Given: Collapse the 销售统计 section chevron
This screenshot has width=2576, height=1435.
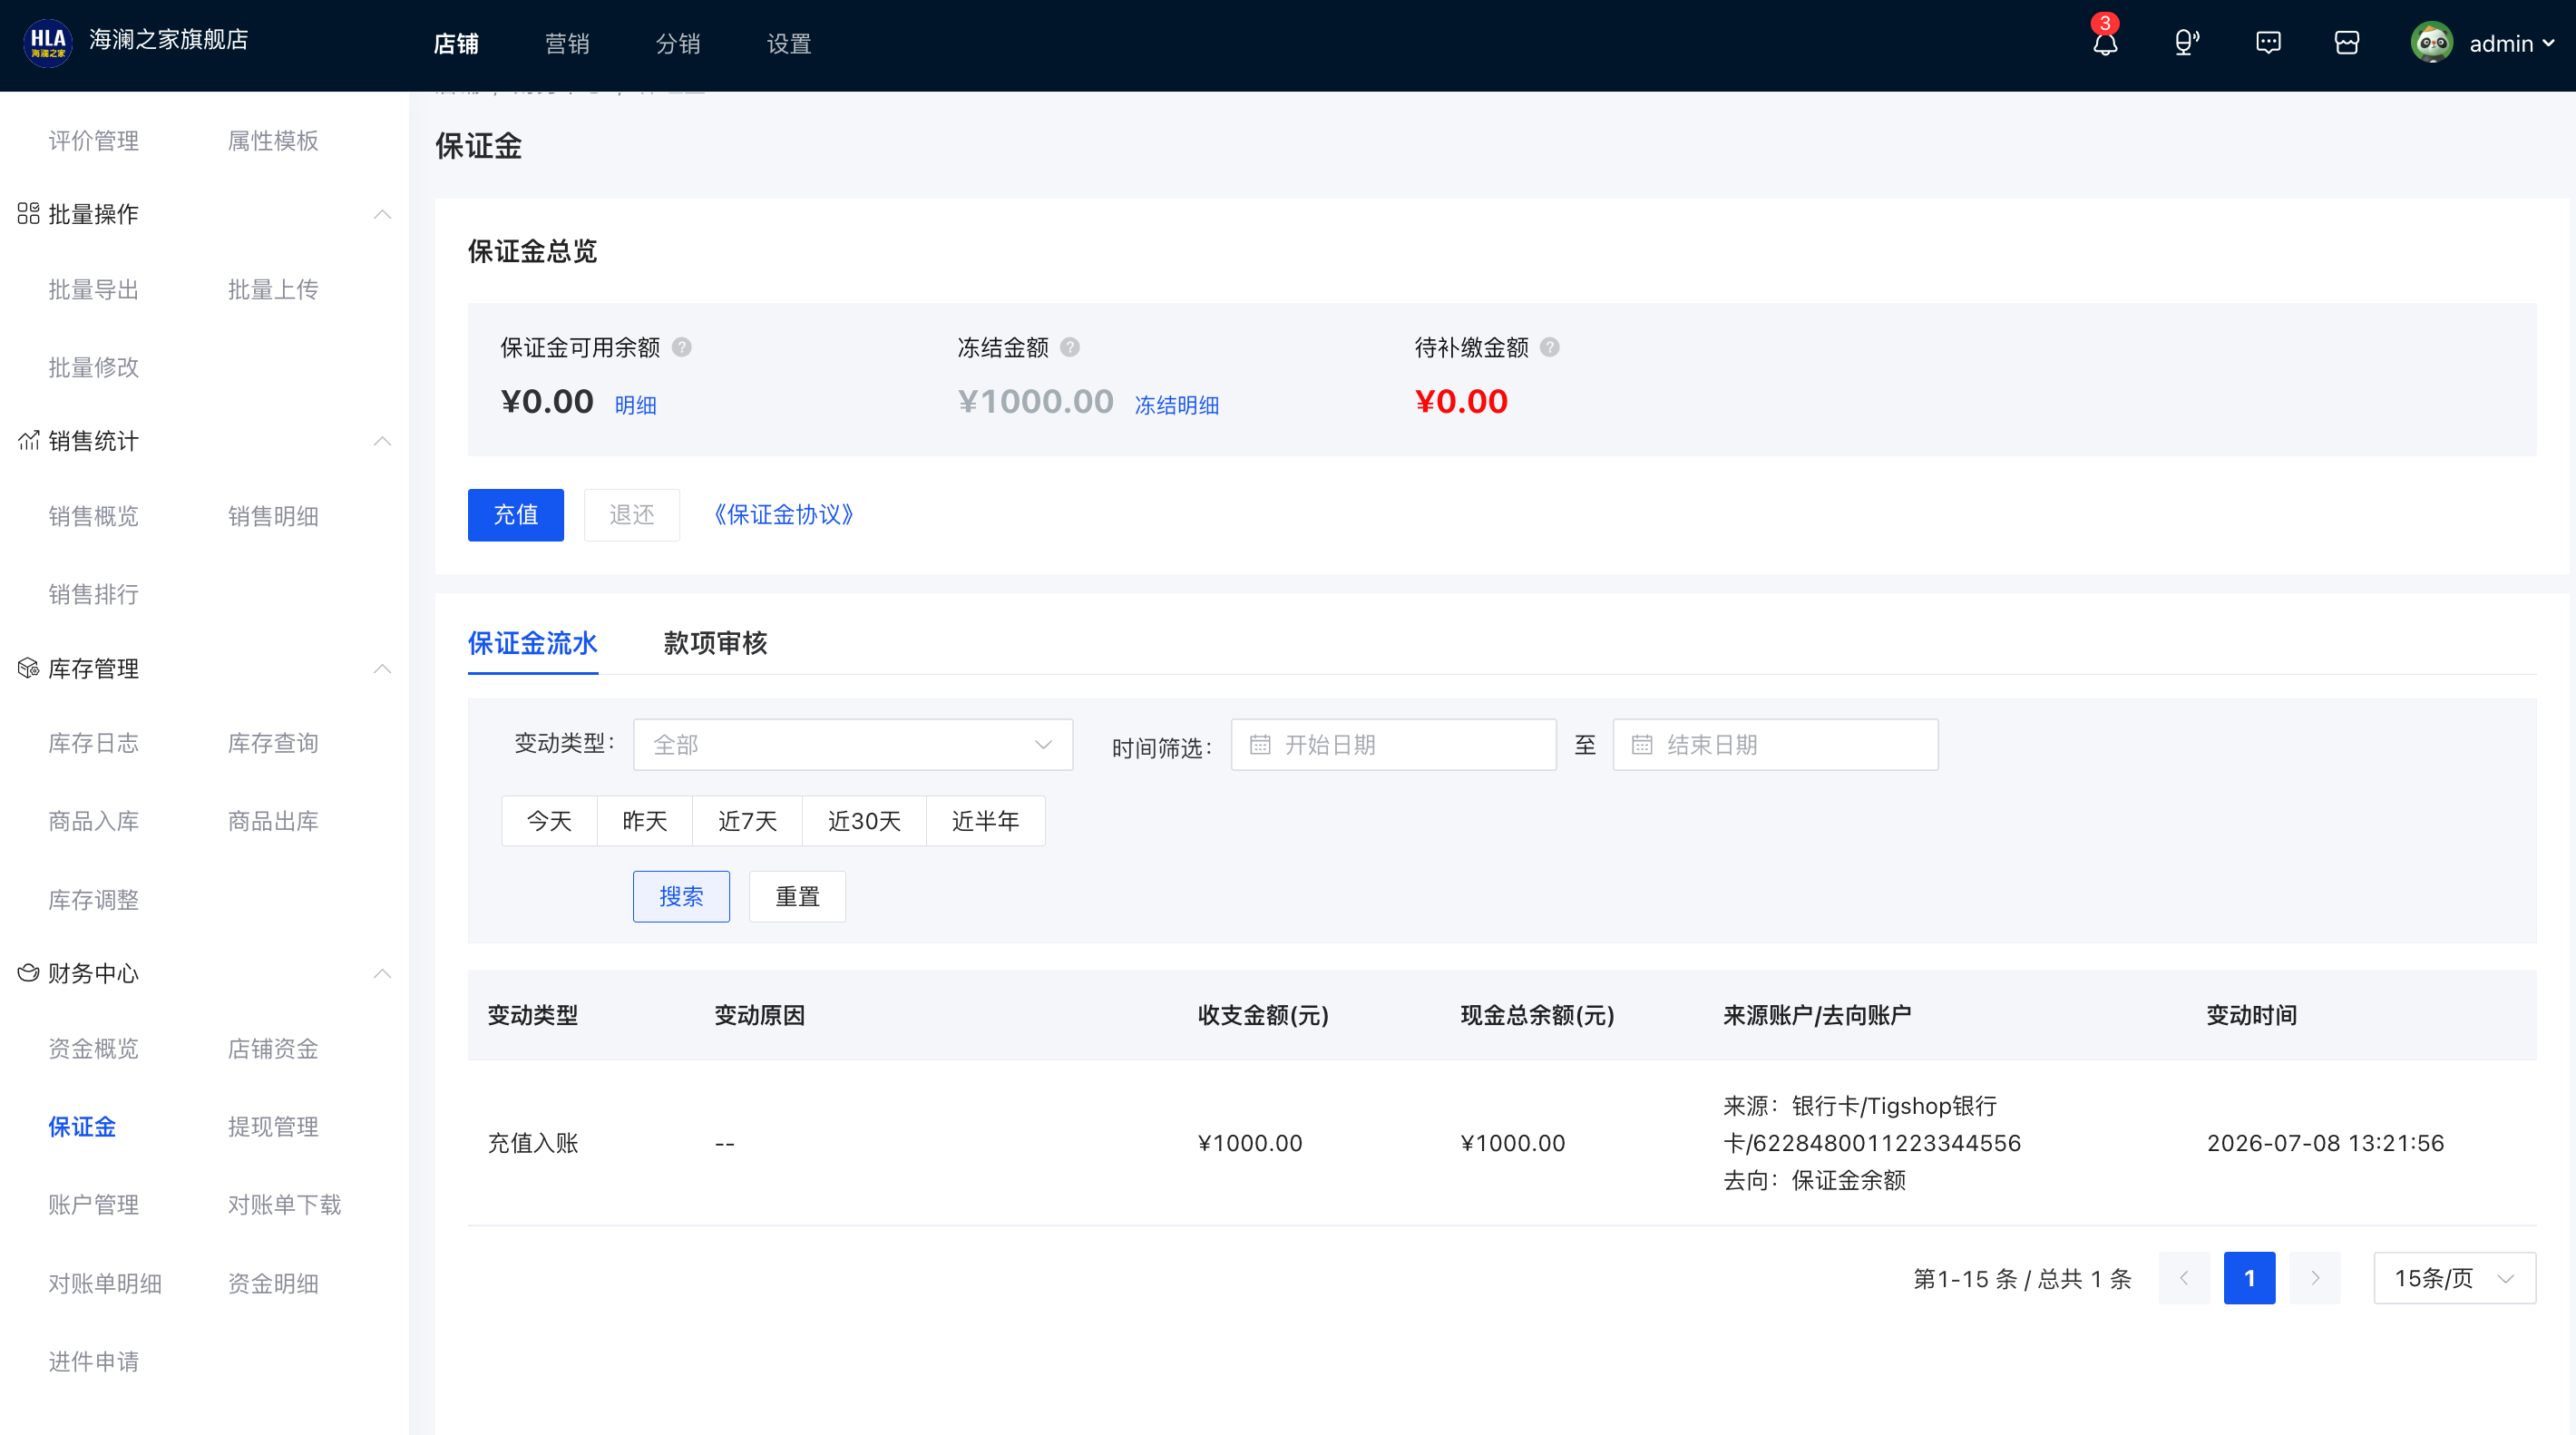Looking at the screenshot, I should [382, 441].
